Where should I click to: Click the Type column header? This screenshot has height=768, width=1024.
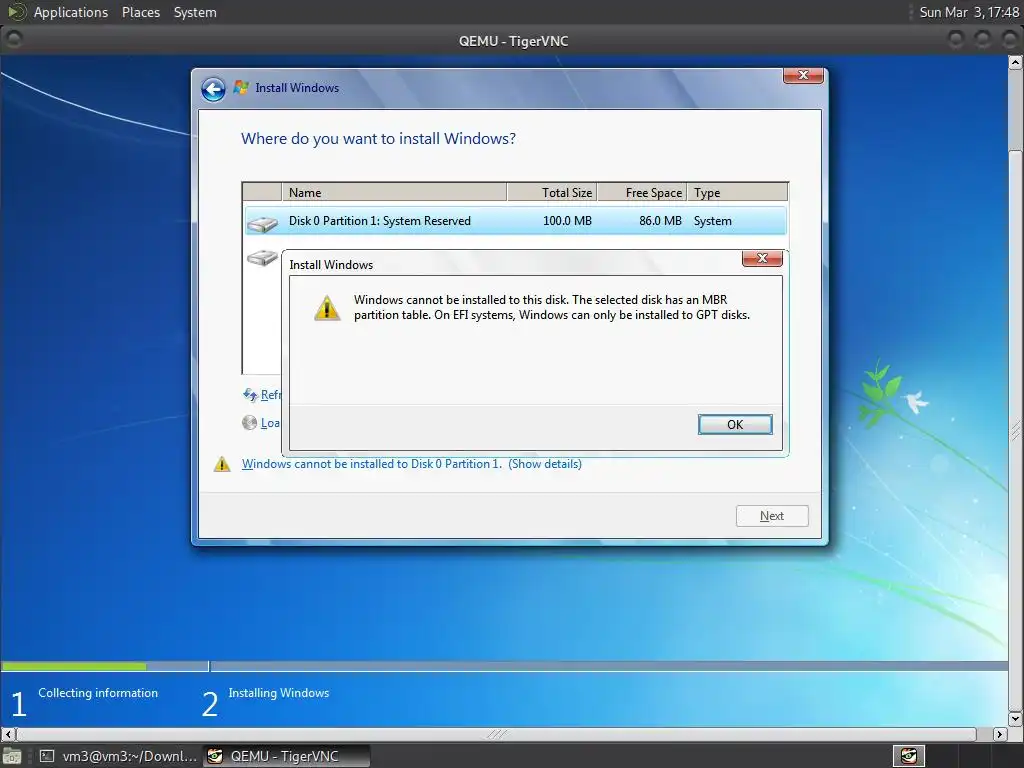pyautogui.click(x=737, y=192)
